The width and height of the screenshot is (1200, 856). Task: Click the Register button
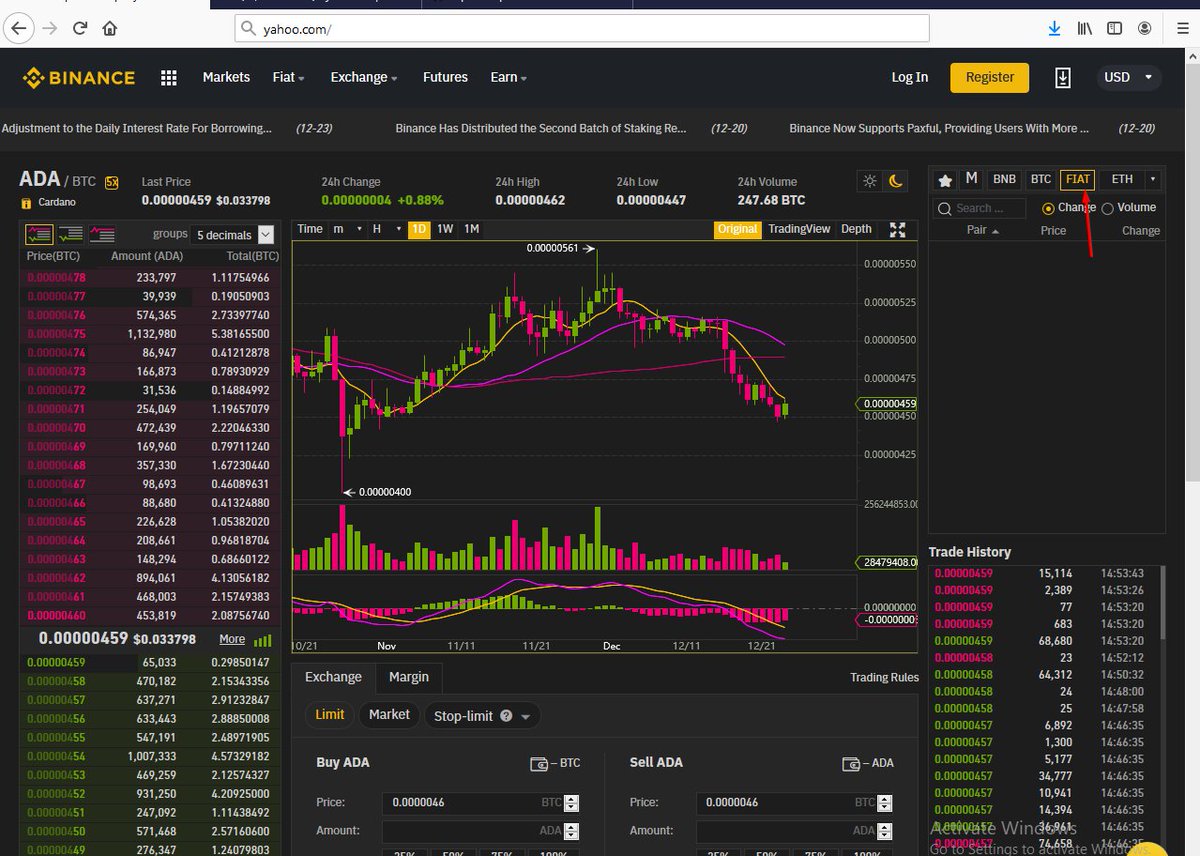point(990,77)
